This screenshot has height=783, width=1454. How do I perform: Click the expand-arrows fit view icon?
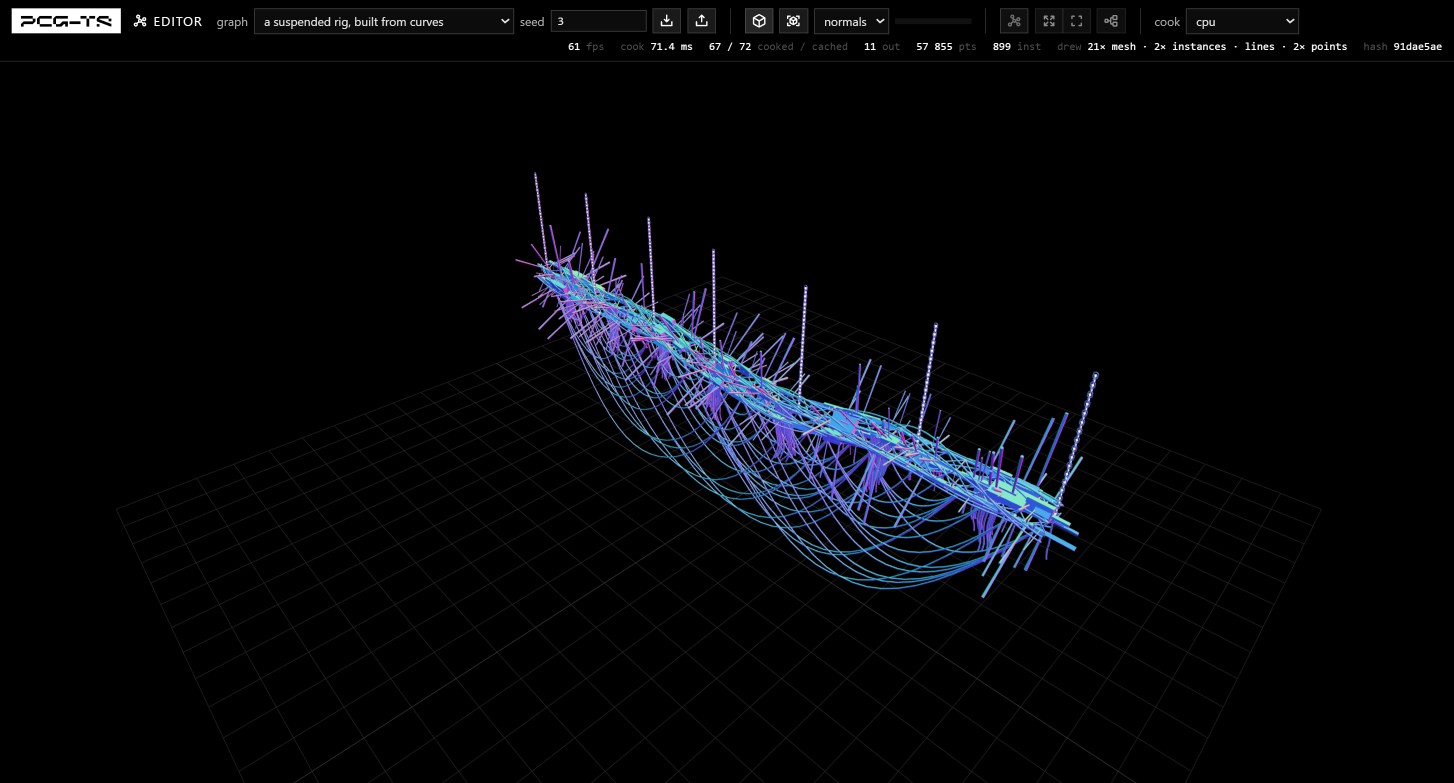coord(1049,21)
